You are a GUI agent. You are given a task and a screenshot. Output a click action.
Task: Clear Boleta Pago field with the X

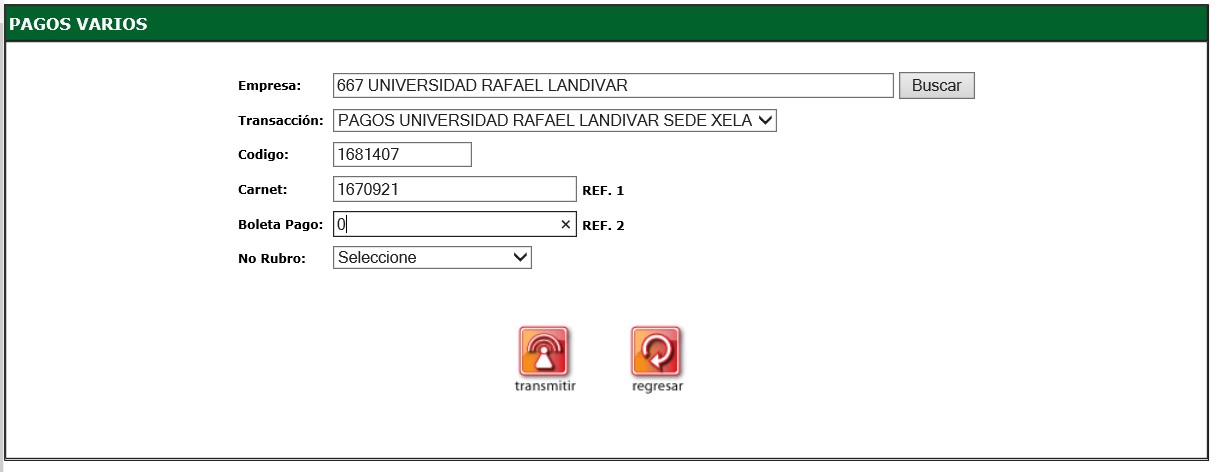[565, 225]
